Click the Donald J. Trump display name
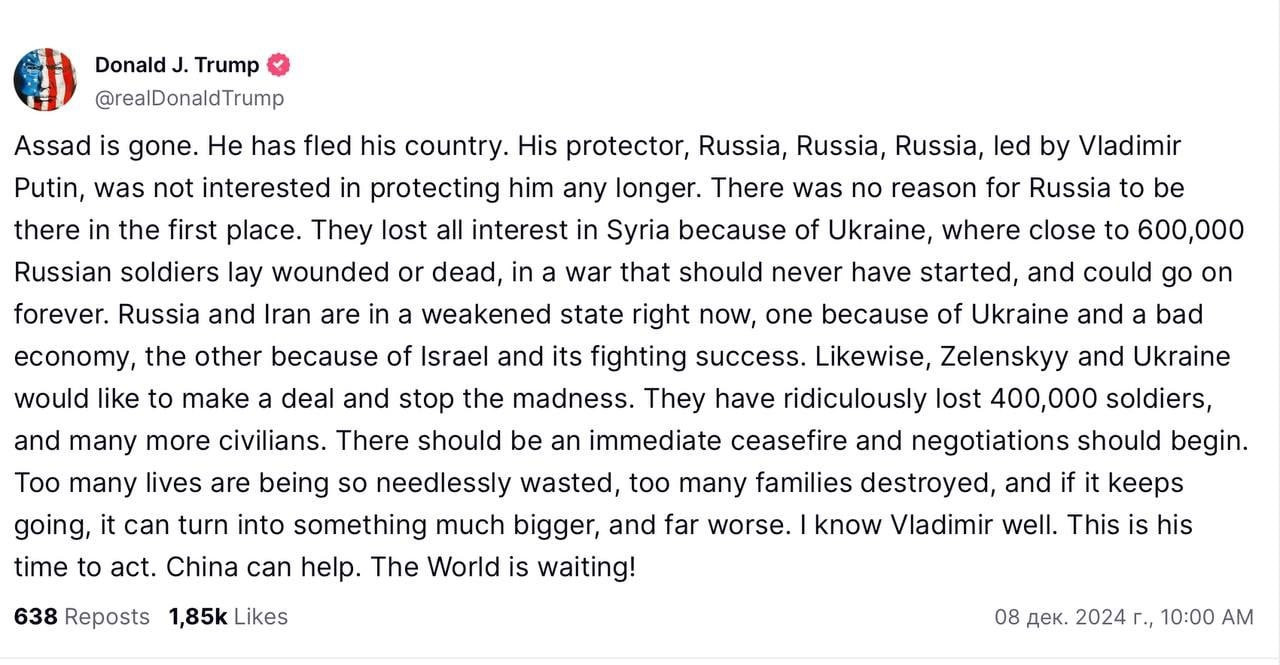Screen dimensions: 1280x665 click(x=177, y=66)
